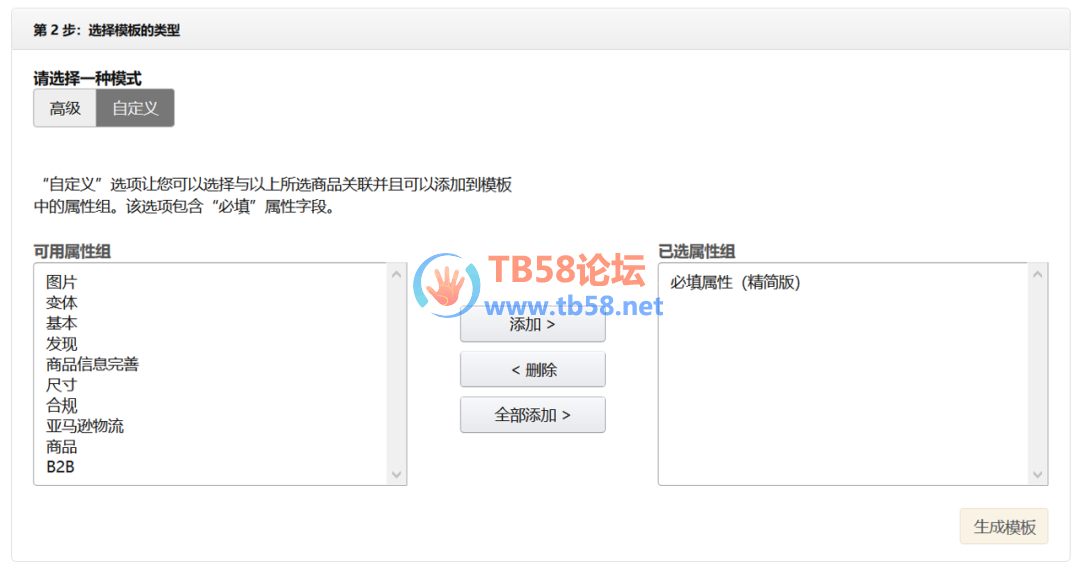The image size is (1080, 572).
Task: Select B2B attribute group item
Action: coord(60,467)
